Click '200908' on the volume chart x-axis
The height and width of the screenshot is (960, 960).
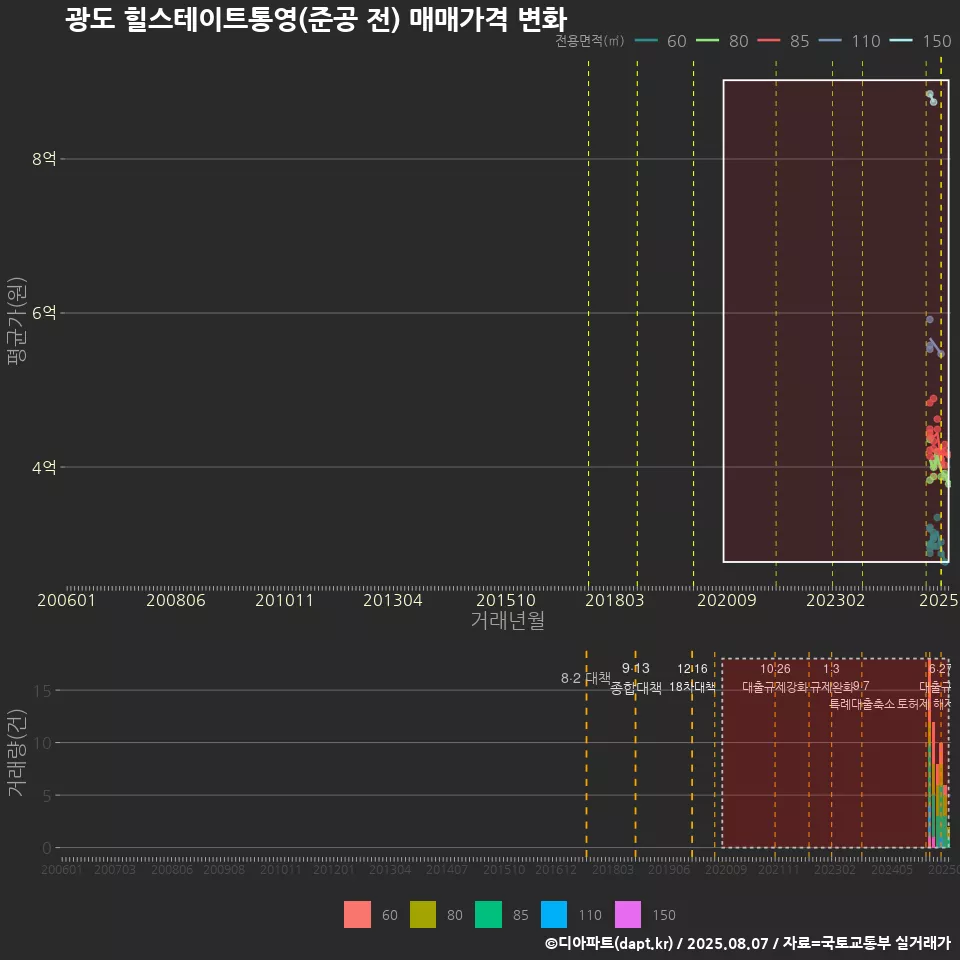tap(224, 869)
